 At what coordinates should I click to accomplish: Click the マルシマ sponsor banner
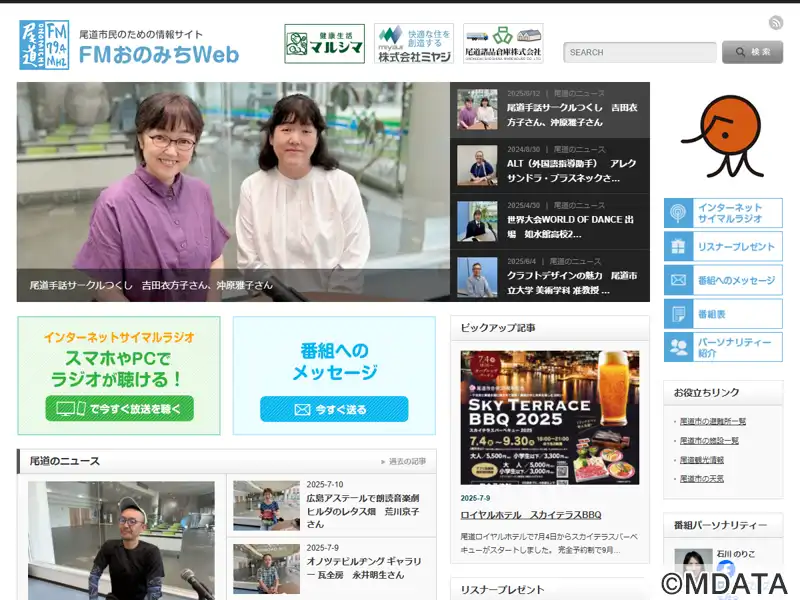pyautogui.click(x=324, y=44)
